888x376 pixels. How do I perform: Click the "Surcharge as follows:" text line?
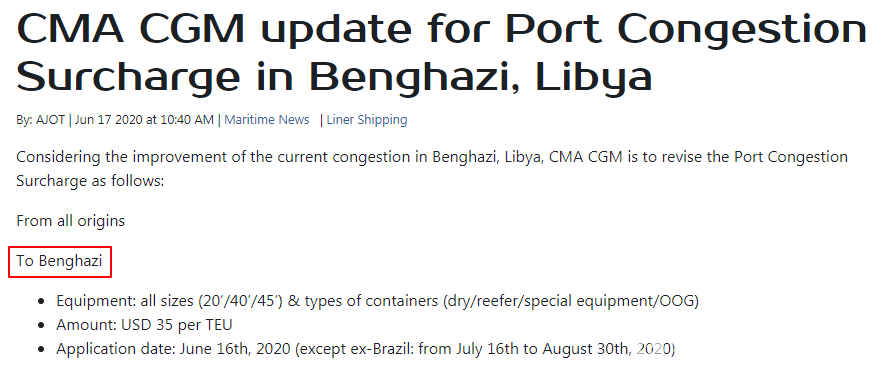click(89, 182)
